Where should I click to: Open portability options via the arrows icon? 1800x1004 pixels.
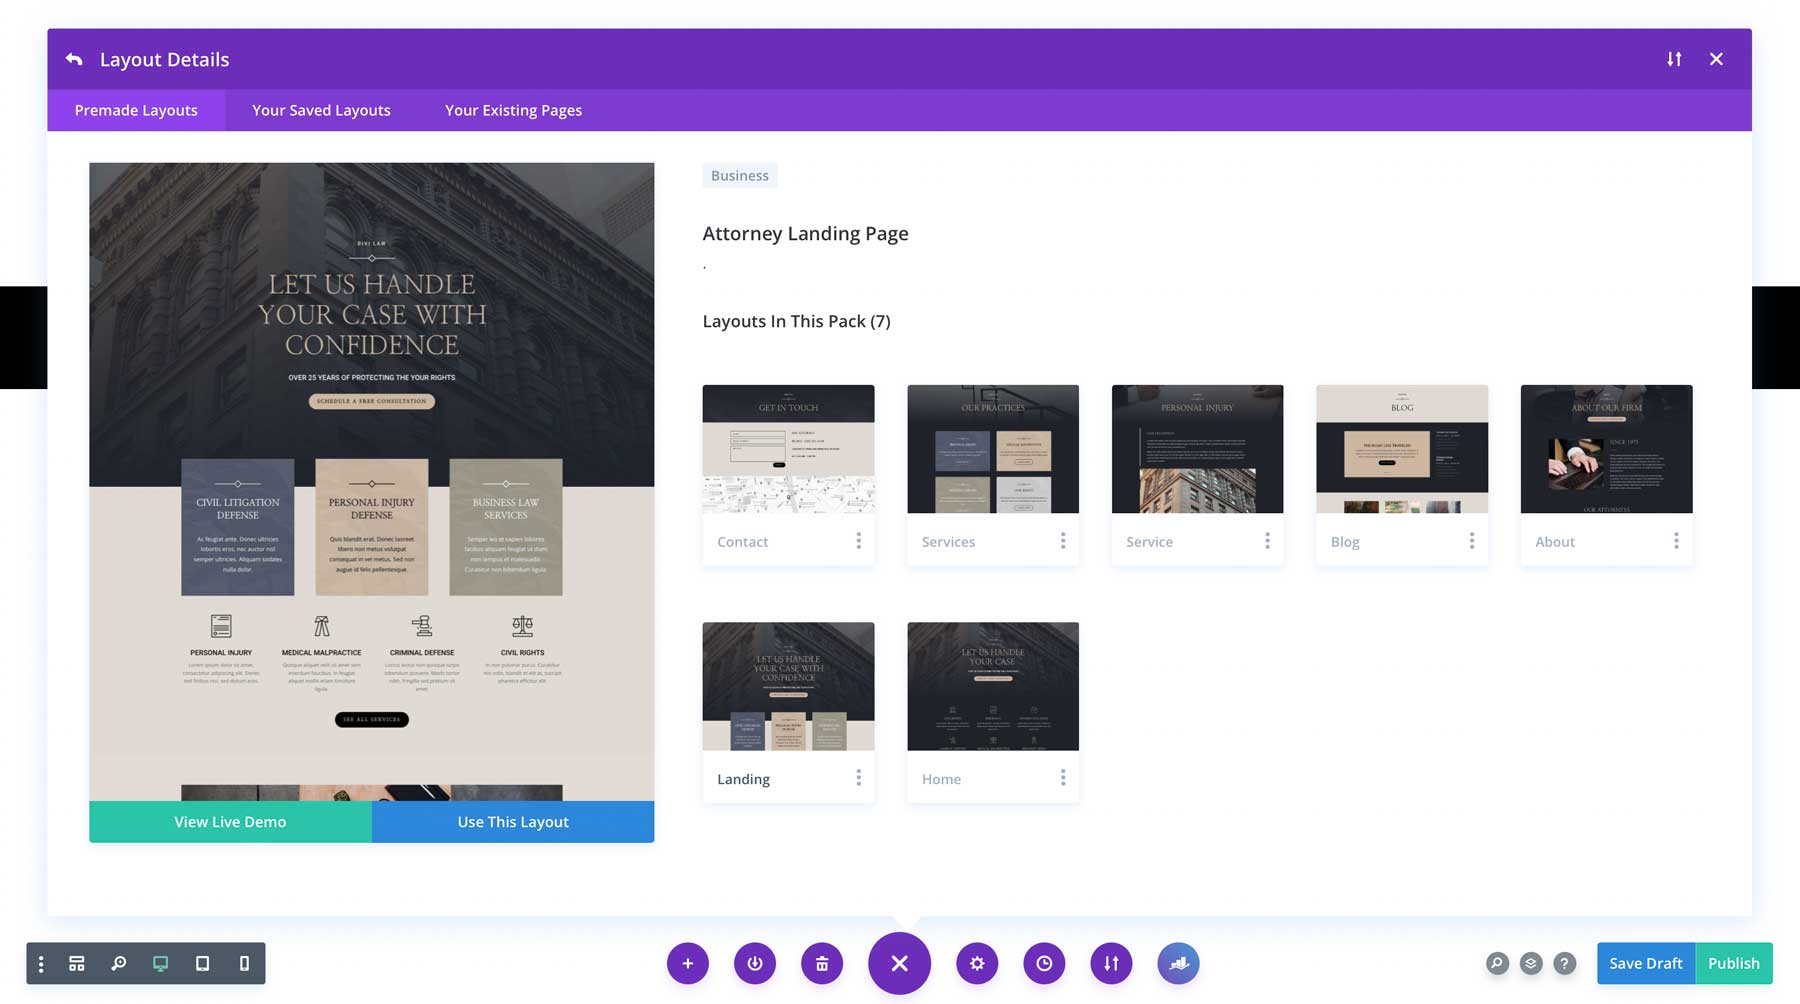click(x=1111, y=963)
